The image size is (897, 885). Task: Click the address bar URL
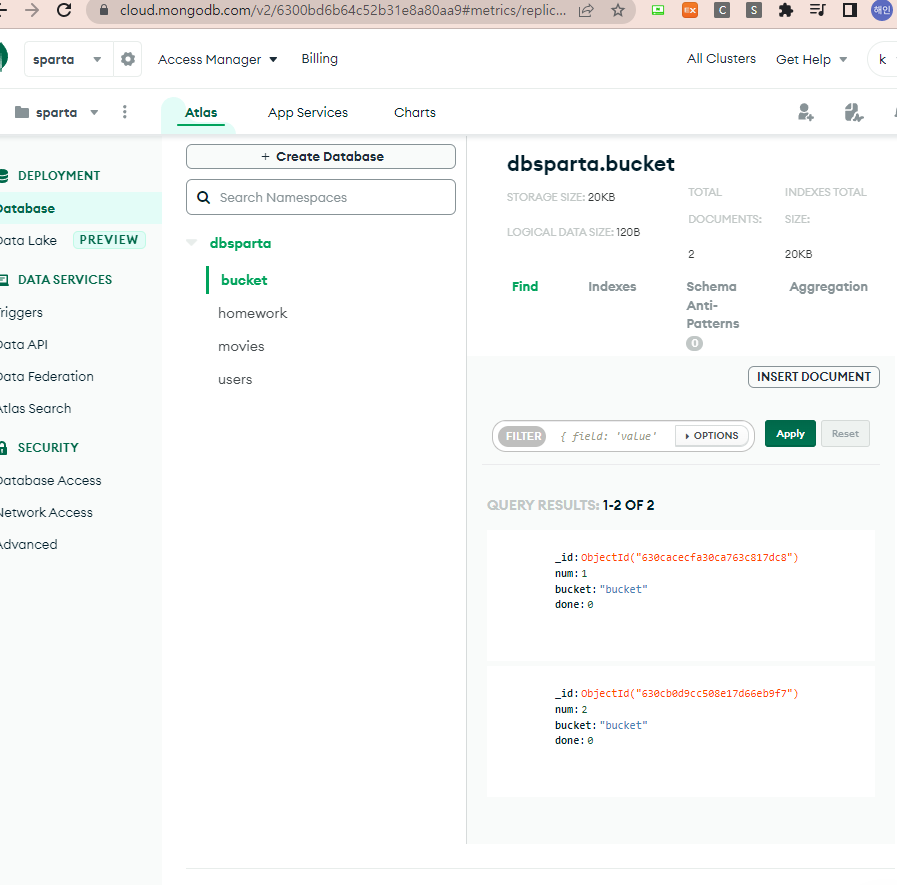343,10
